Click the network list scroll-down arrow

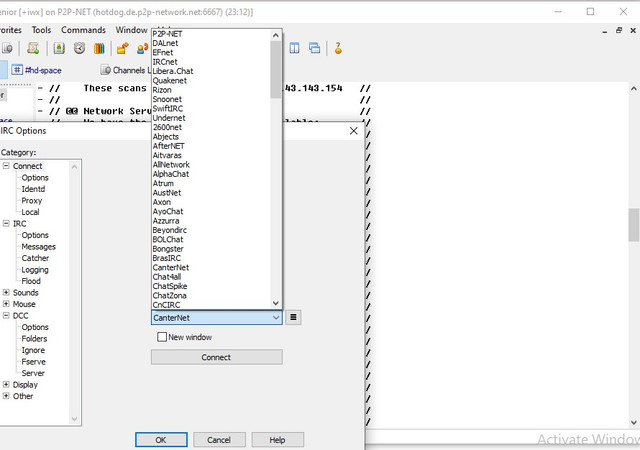pyautogui.click(x=276, y=303)
